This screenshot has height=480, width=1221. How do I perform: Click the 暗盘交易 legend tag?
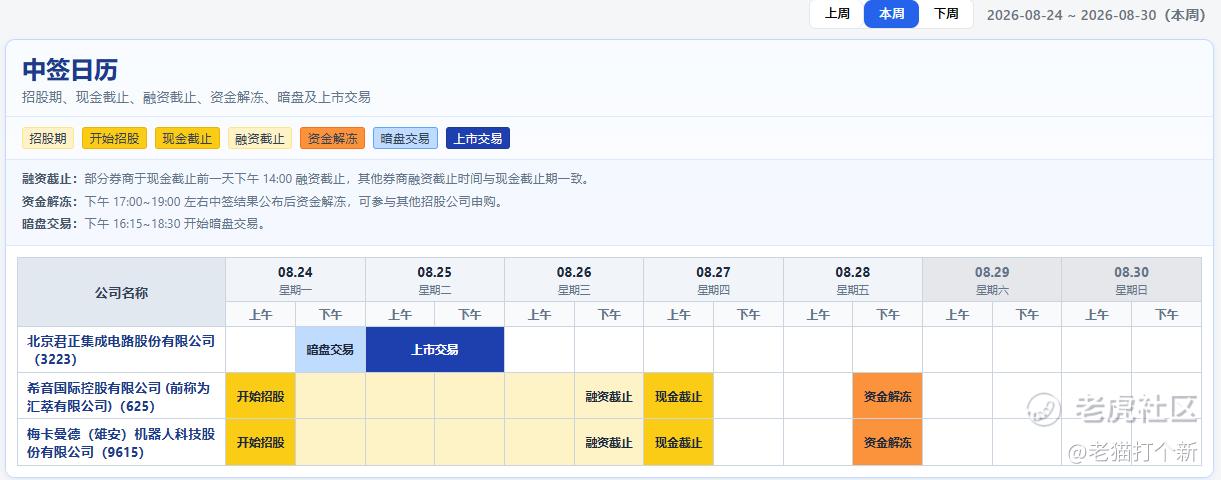coord(405,139)
